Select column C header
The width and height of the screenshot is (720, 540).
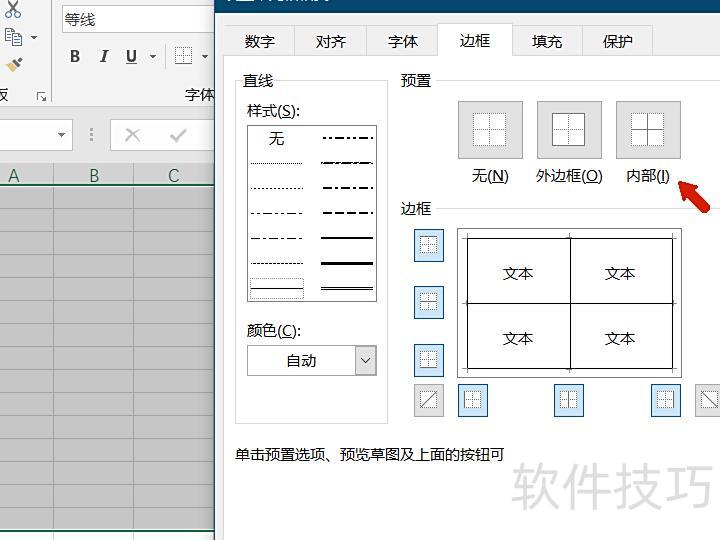click(x=174, y=175)
